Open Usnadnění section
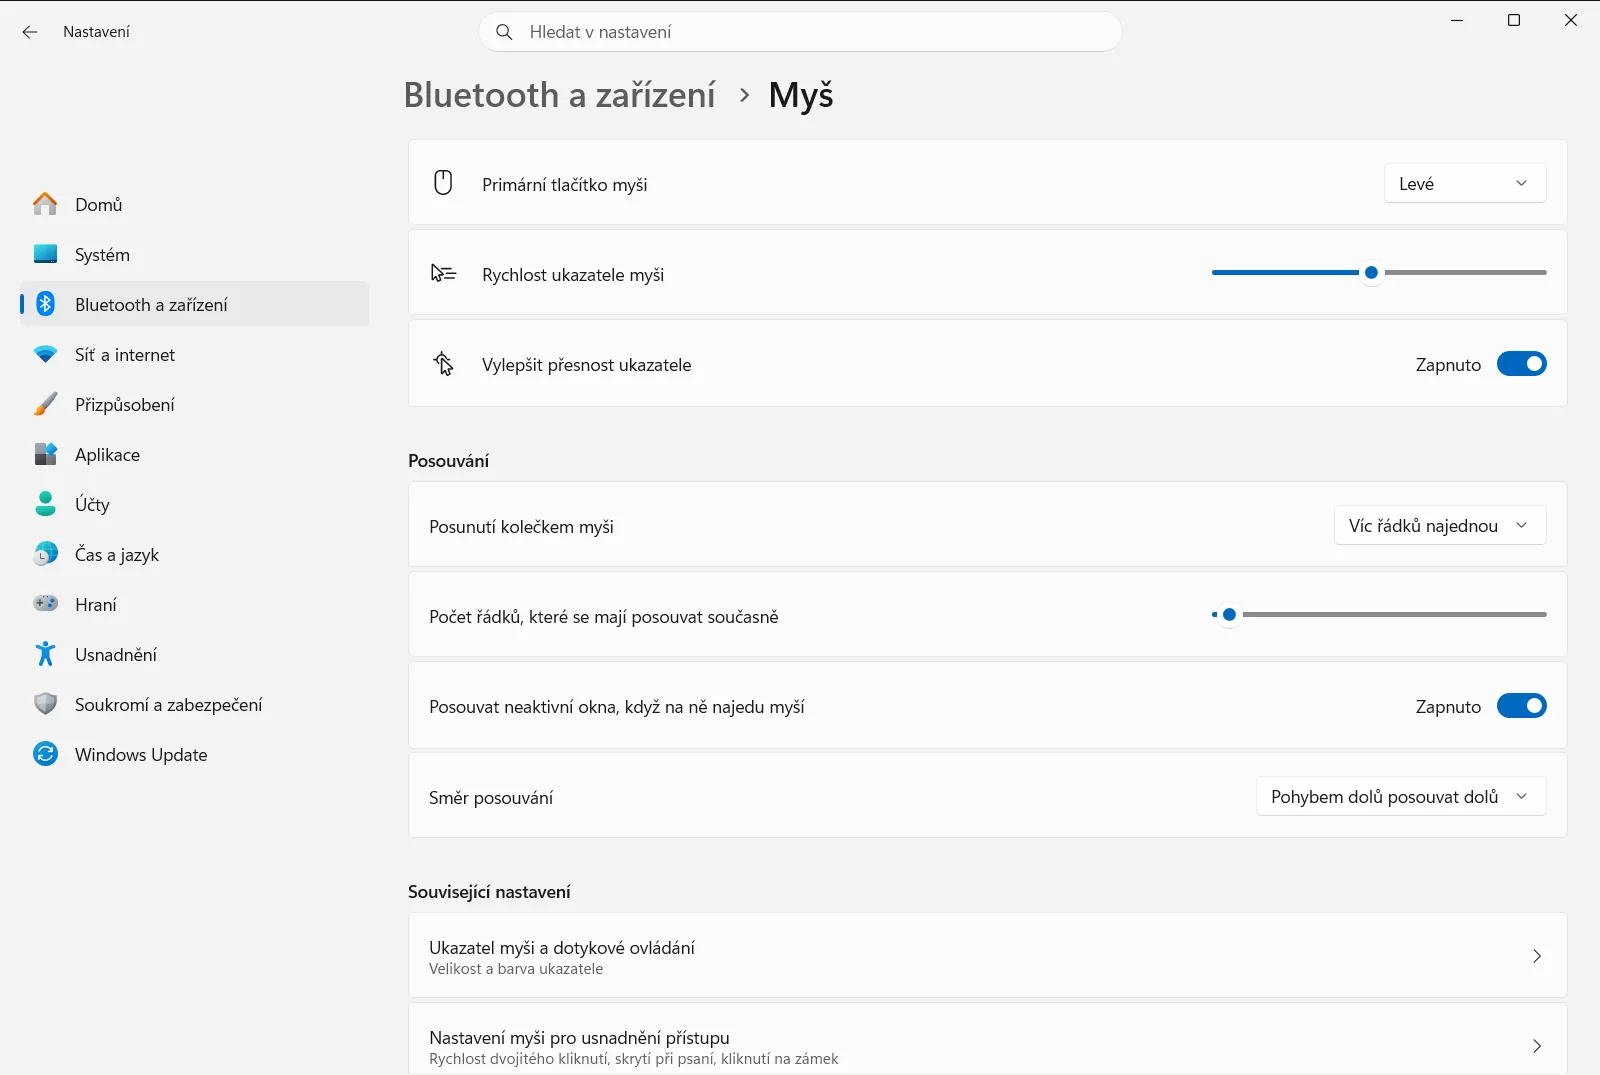1600x1075 pixels. coord(194,654)
